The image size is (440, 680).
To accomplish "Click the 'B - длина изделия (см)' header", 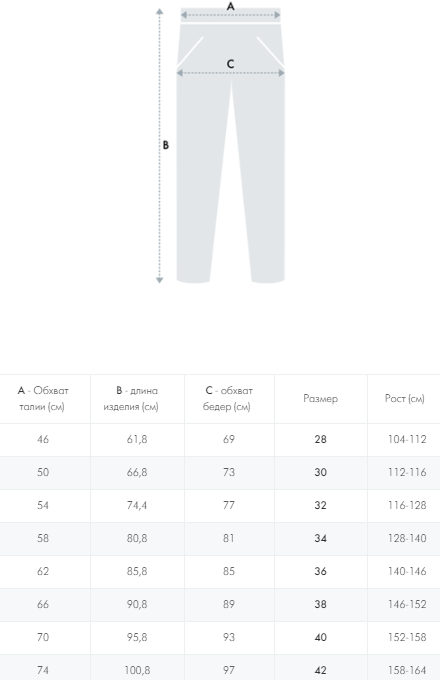I will click(131, 399).
